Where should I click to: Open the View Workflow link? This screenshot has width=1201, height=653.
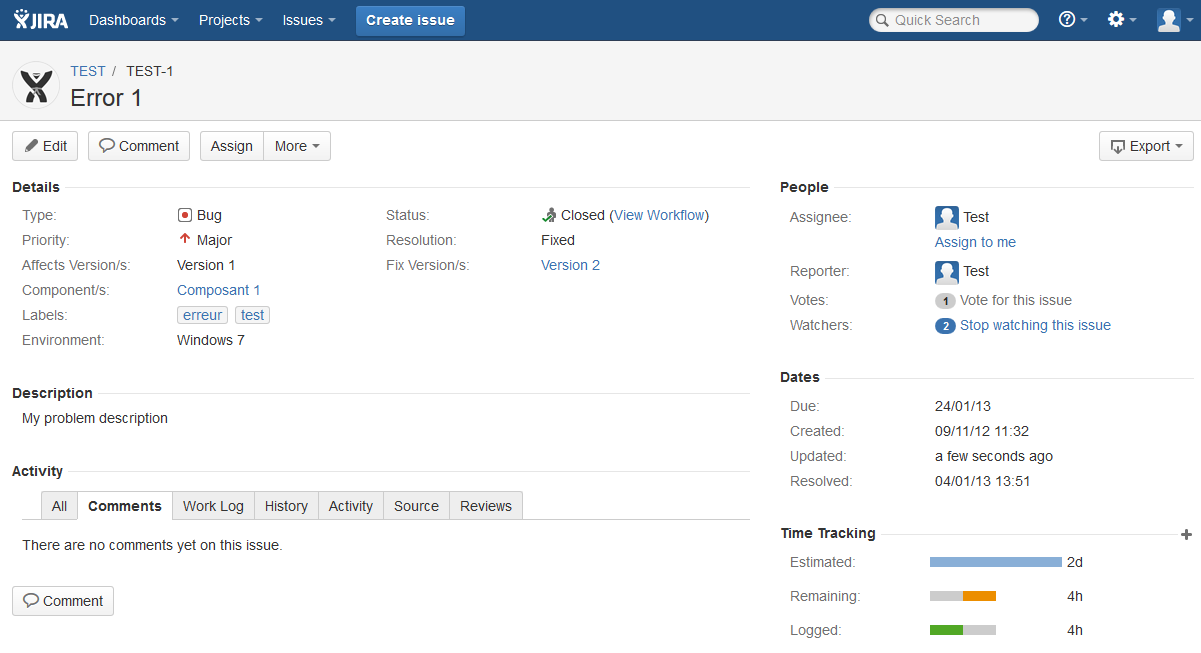[660, 215]
